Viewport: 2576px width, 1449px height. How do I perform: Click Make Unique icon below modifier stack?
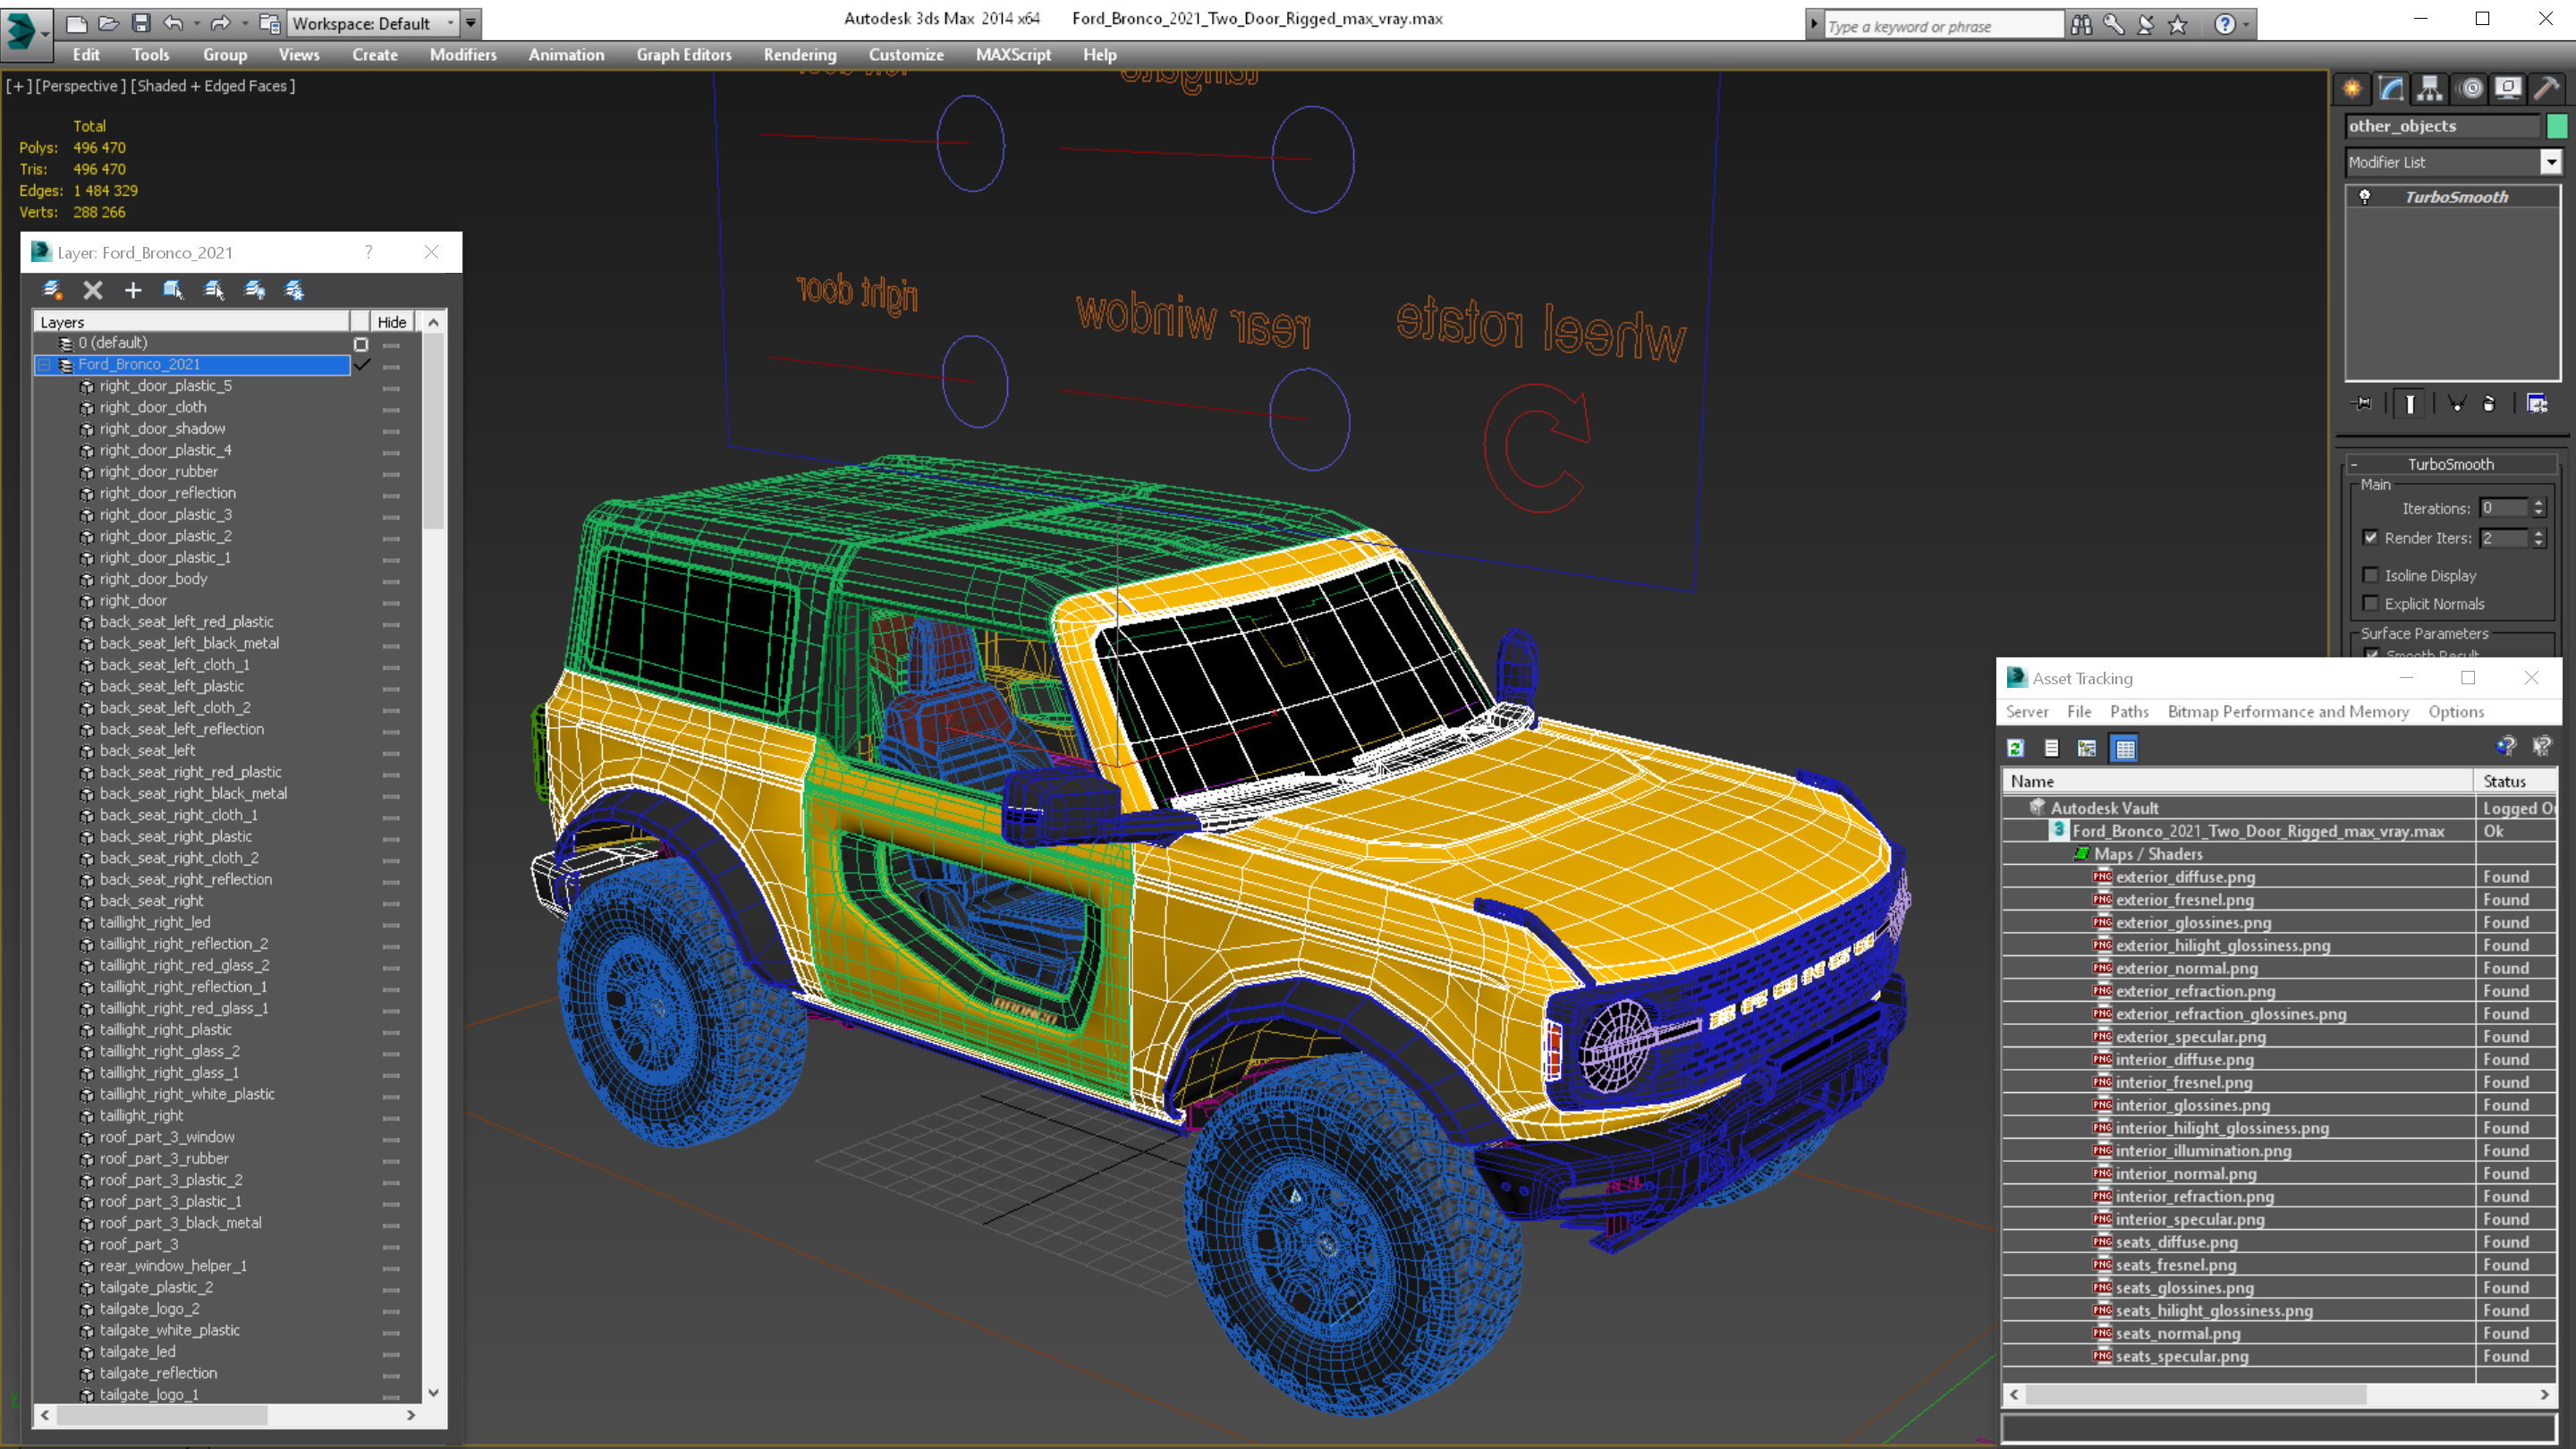click(2456, 404)
